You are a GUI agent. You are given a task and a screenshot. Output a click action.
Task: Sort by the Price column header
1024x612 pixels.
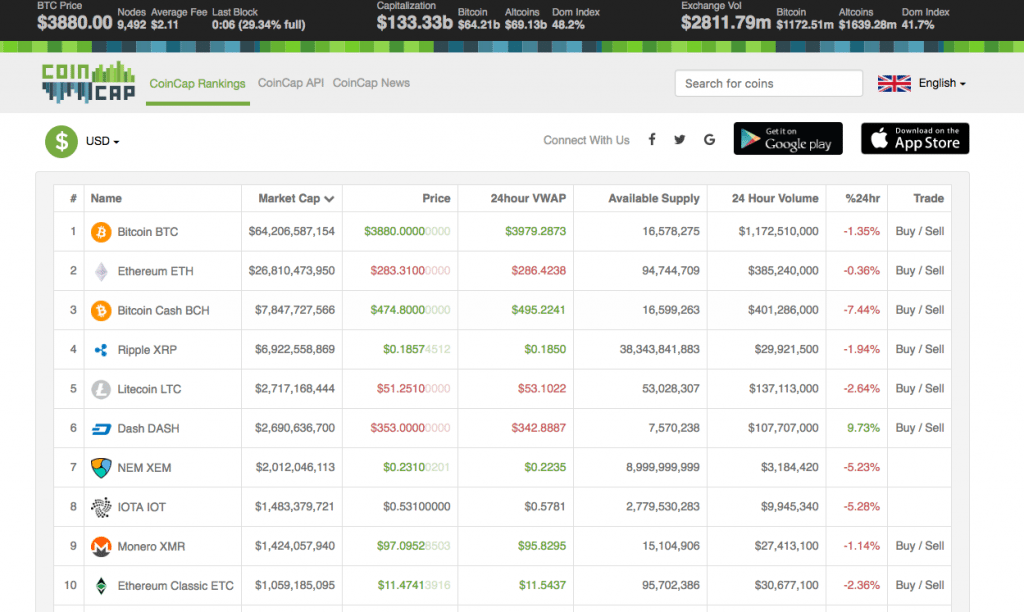coord(436,199)
